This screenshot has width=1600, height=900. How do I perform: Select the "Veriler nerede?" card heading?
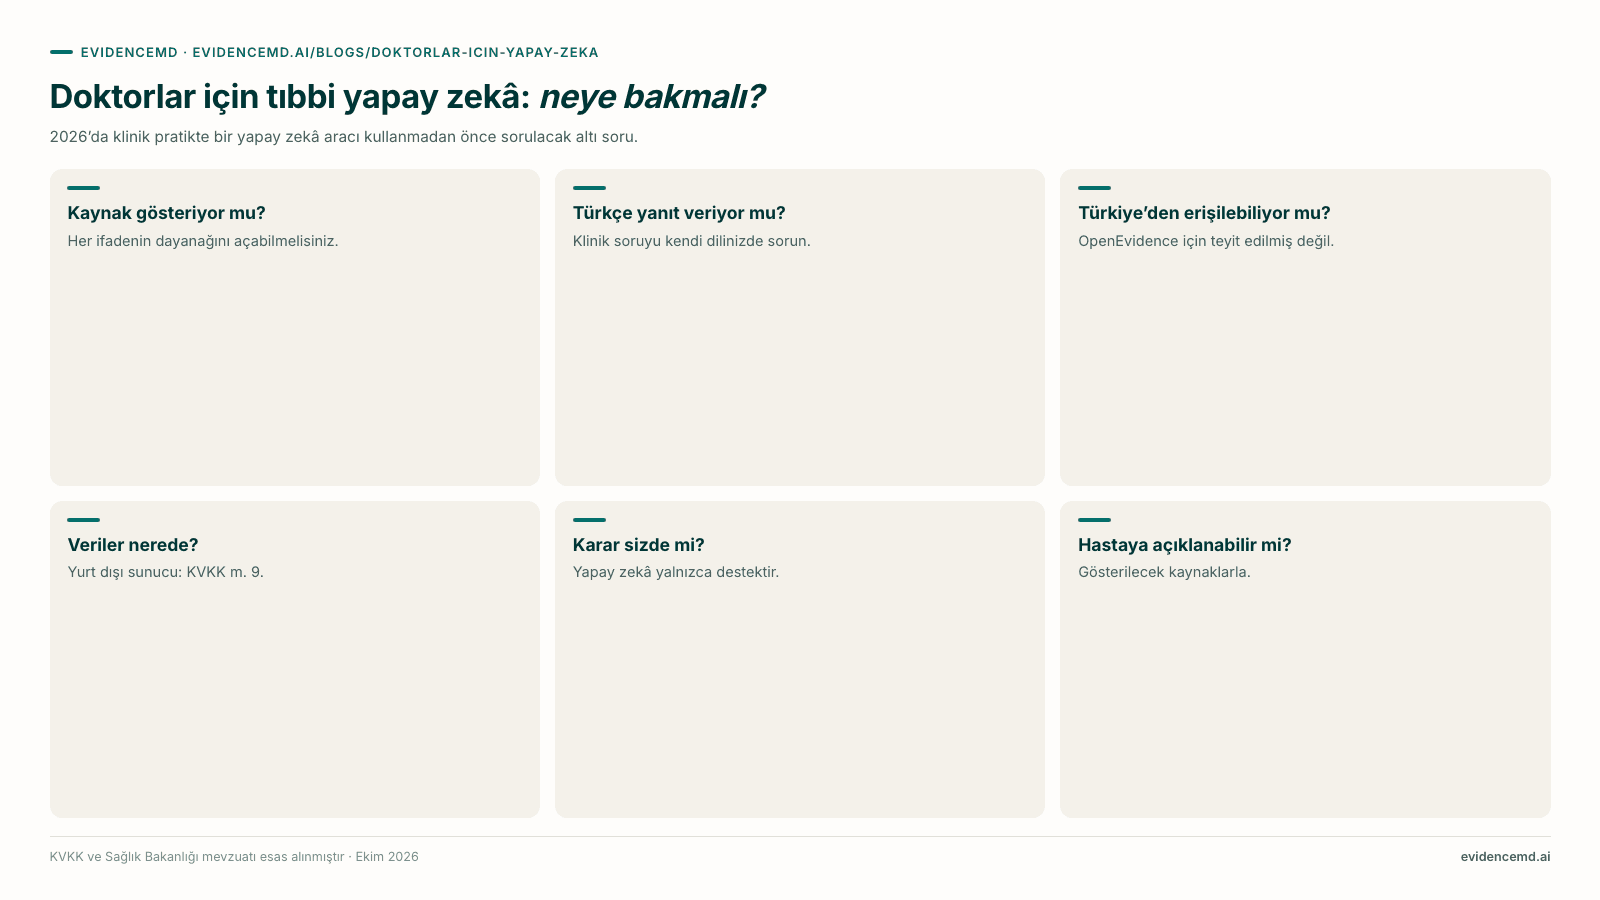click(x=133, y=545)
